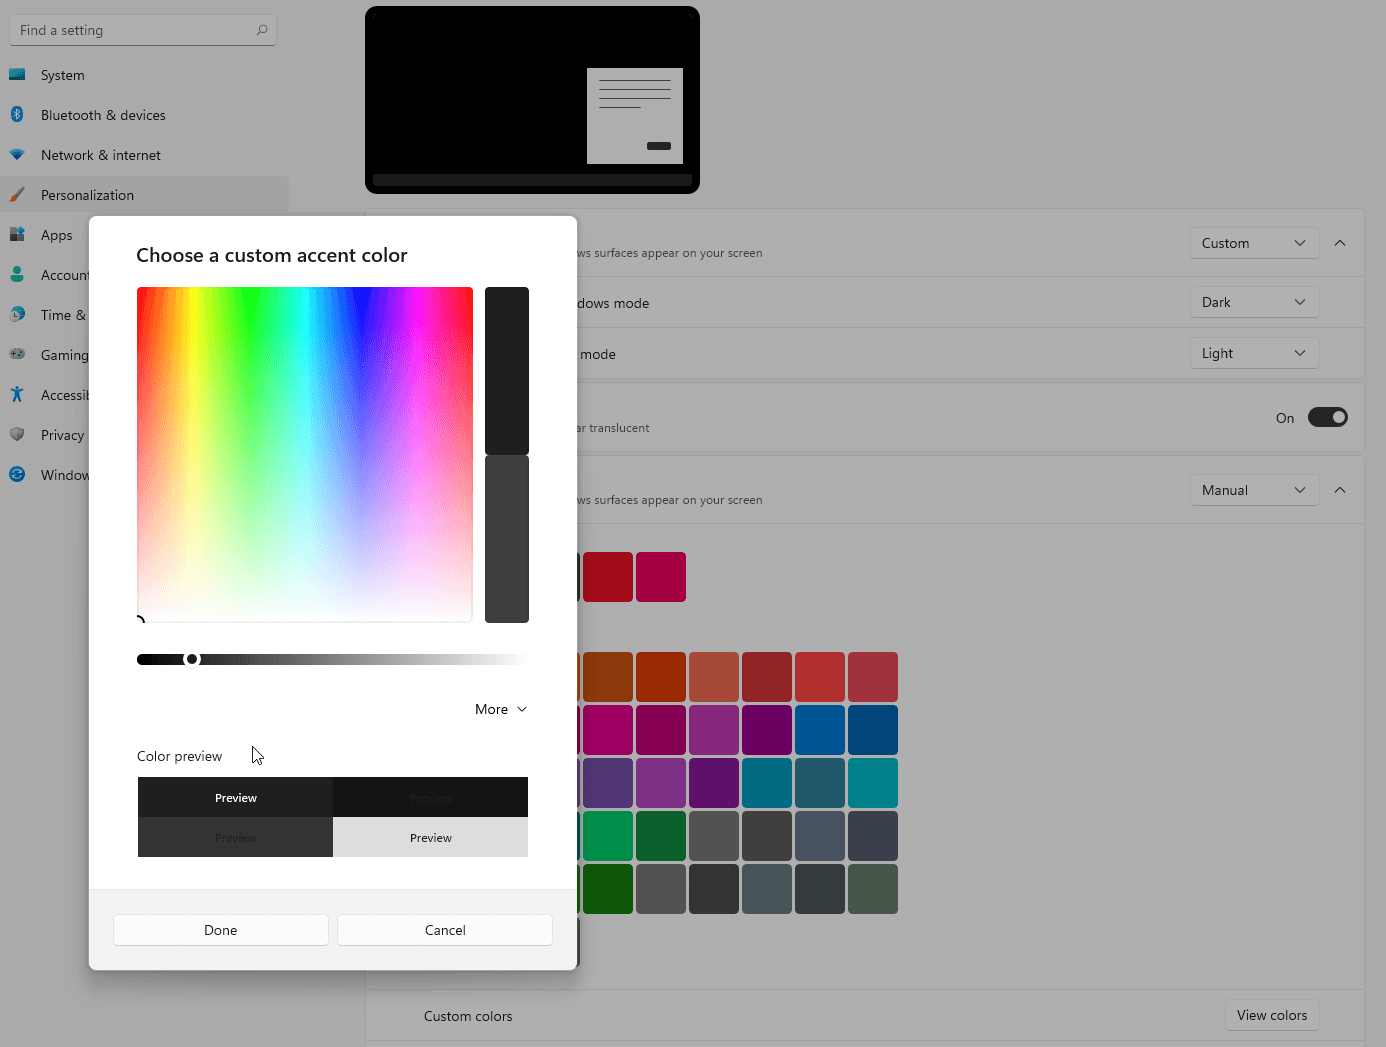This screenshot has width=1386, height=1047.
Task: Open the Custom mode dropdown
Action: (x=1254, y=243)
